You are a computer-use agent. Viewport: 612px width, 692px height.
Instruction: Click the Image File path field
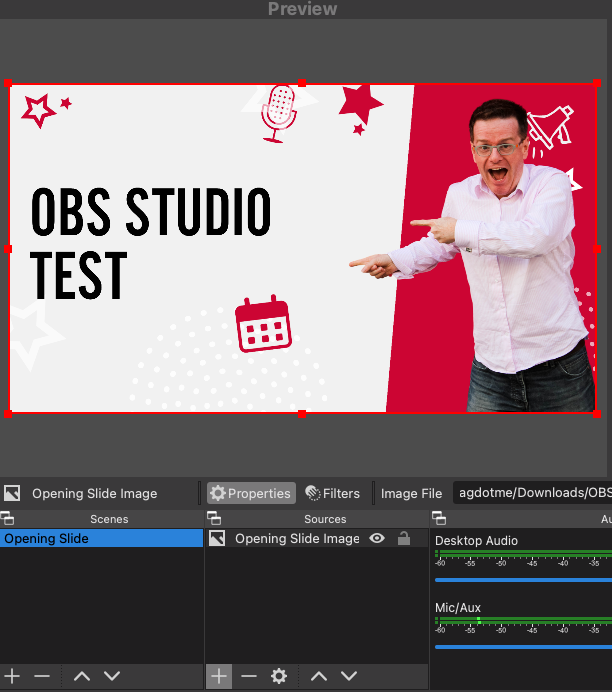[x=532, y=493]
